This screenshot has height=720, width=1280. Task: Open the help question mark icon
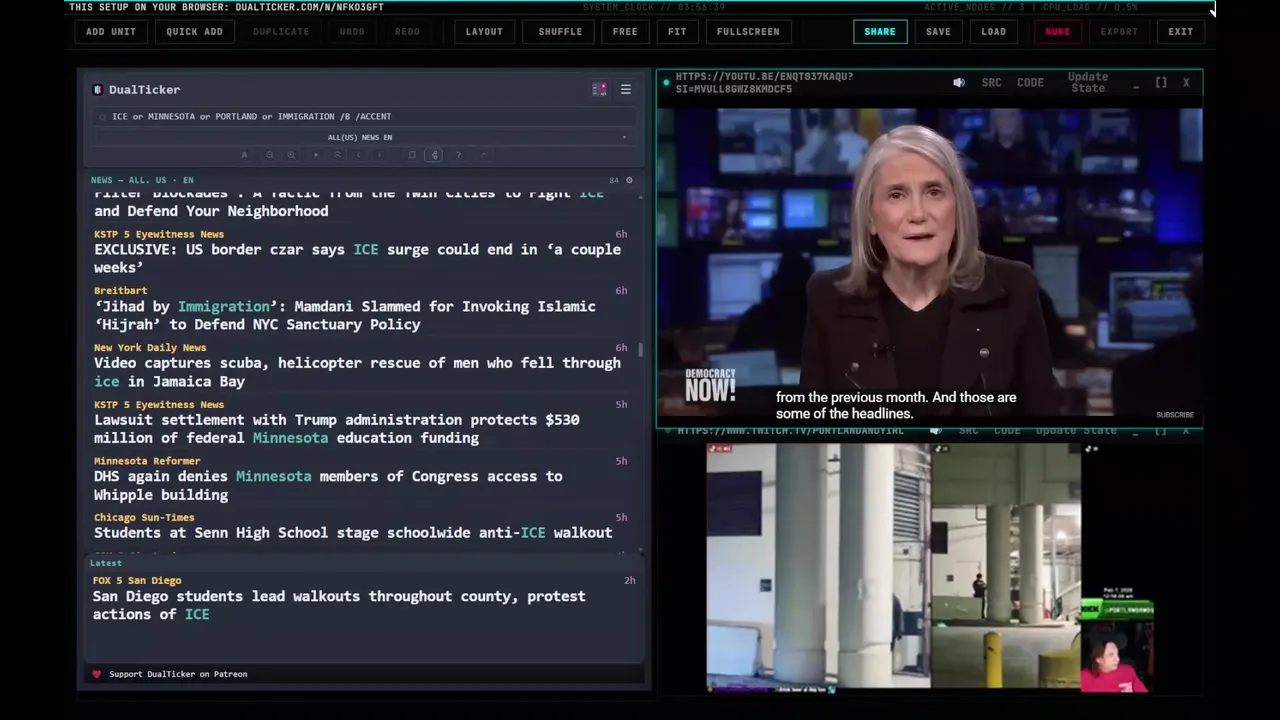(458, 155)
